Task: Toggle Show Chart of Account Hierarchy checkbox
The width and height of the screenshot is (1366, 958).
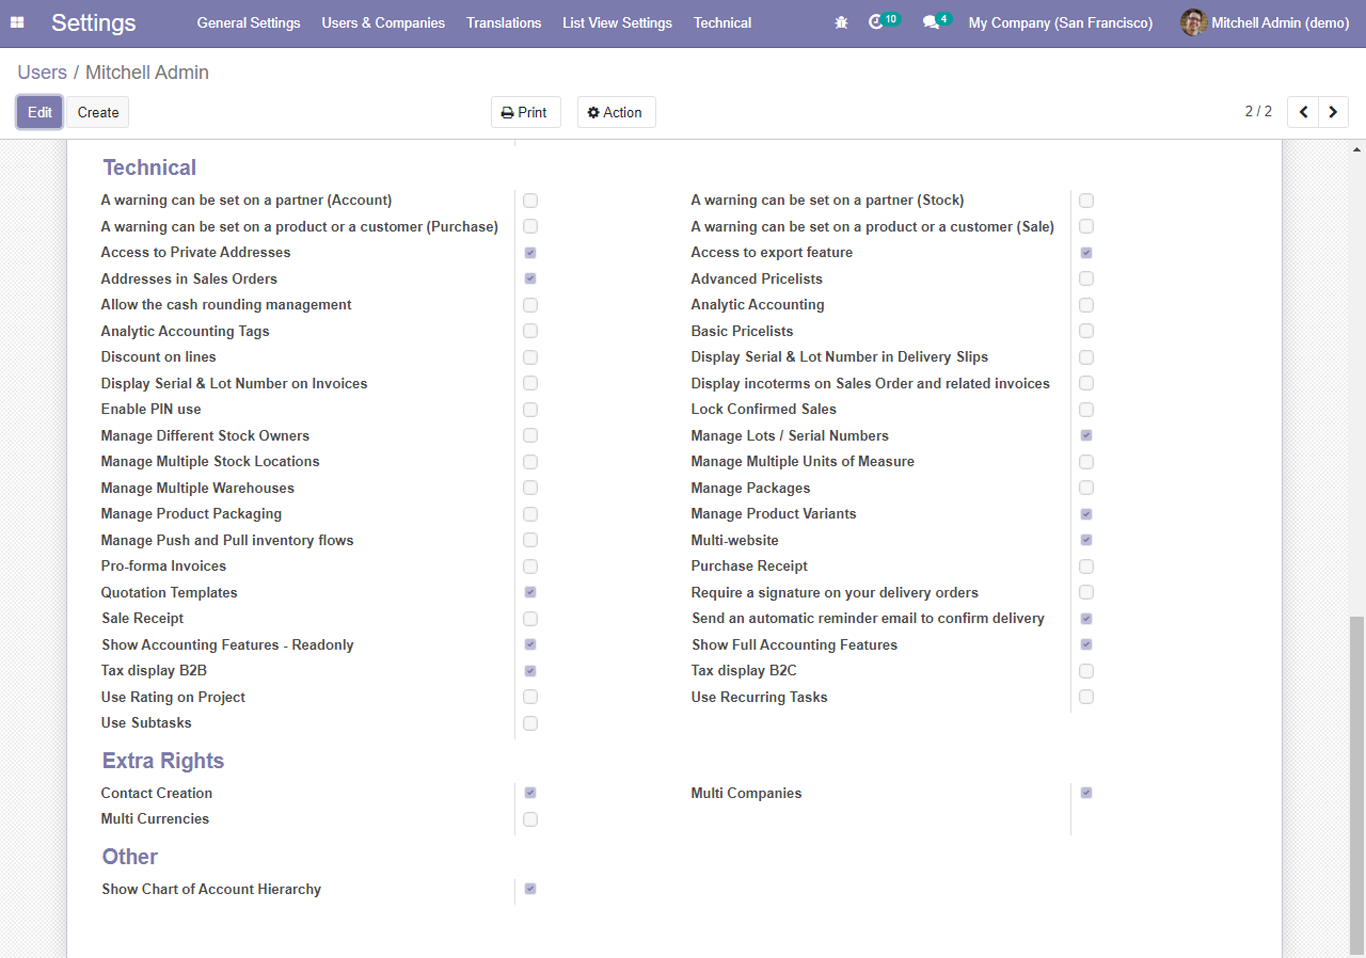Action: [530, 889]
